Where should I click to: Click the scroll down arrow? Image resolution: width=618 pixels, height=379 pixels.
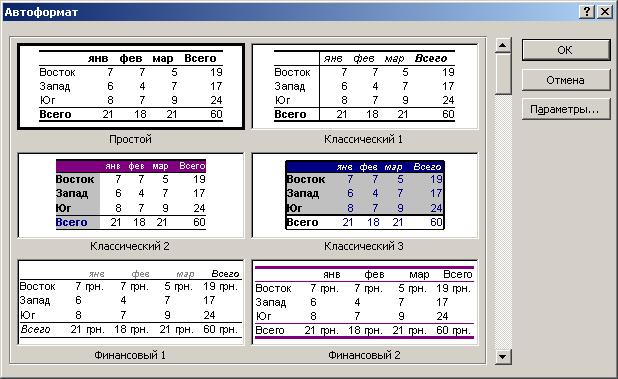pyautogui.click(x=503, y=357)
